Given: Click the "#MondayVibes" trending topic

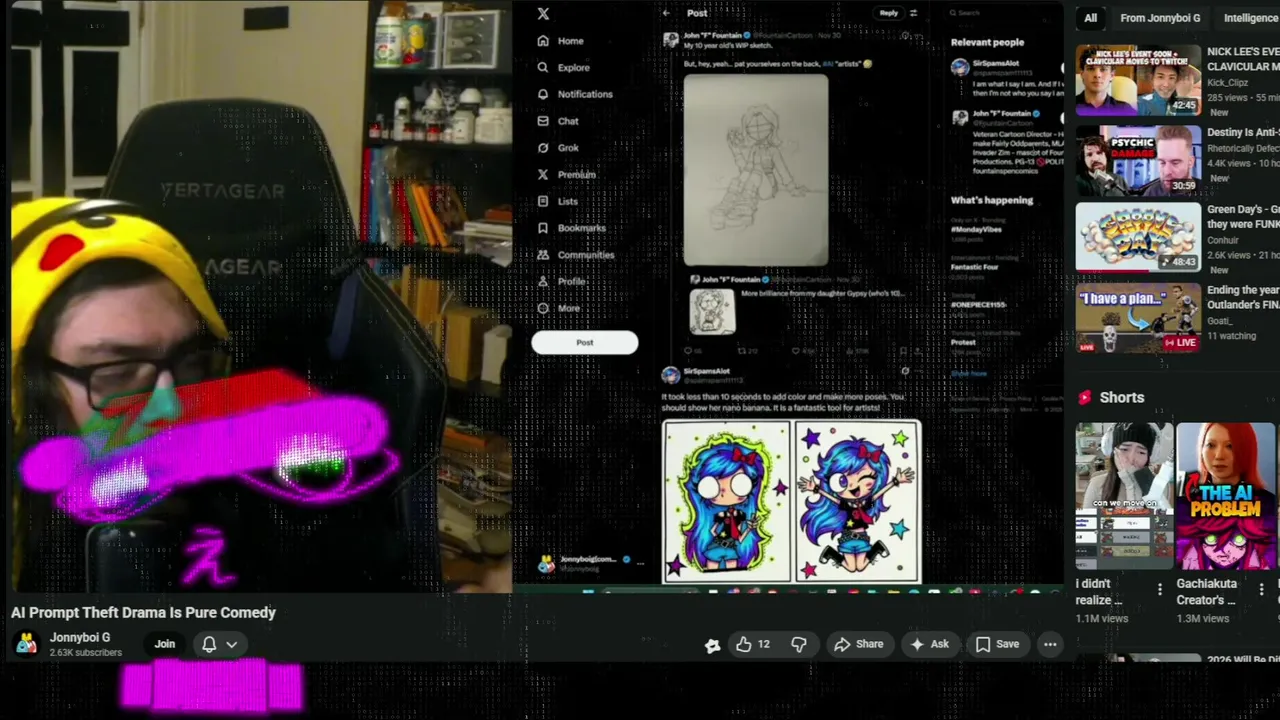Looking at the screenshot, I should [976, 229].
